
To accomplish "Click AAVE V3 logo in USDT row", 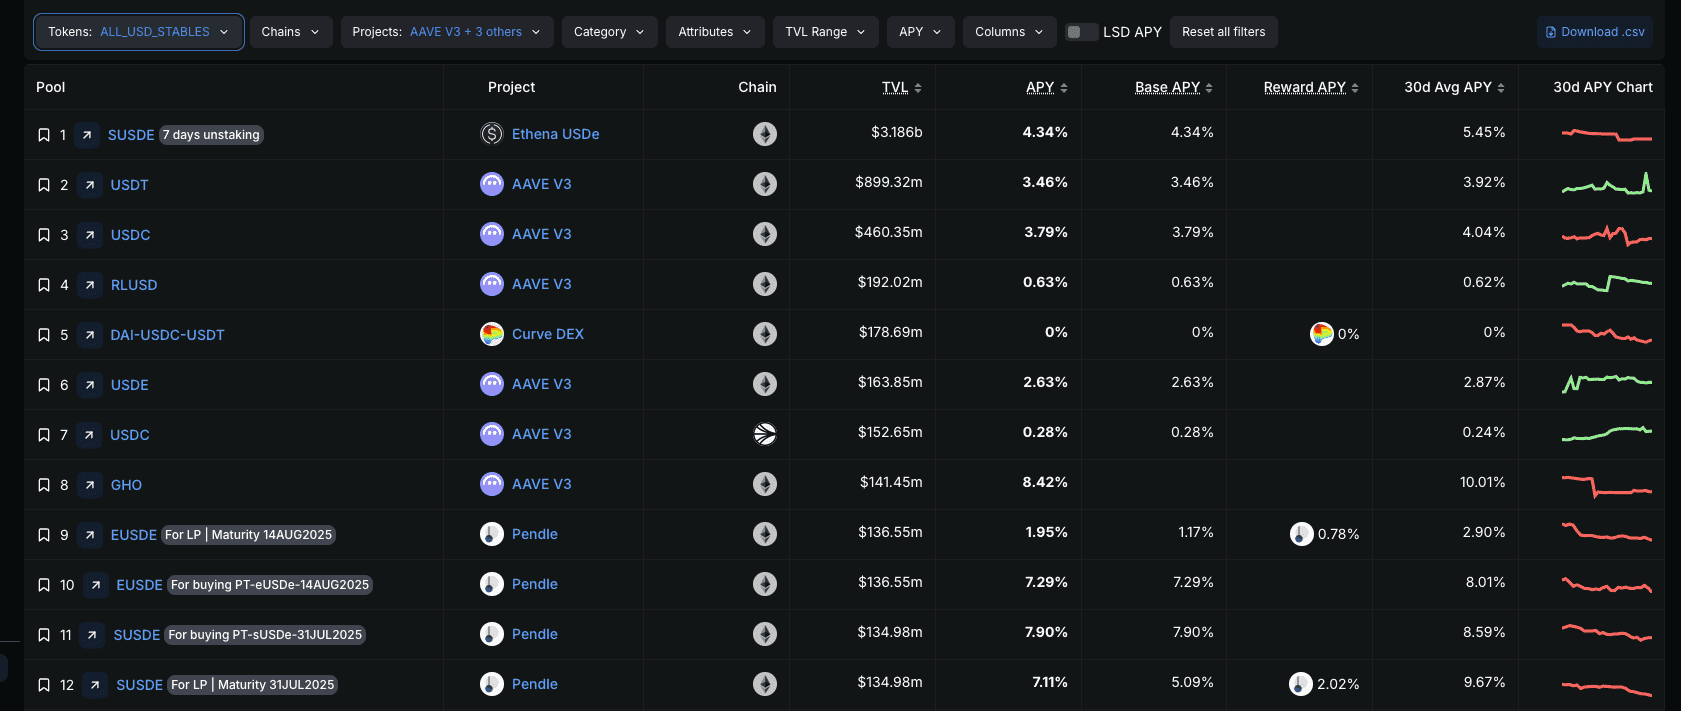I will pos(492,184).
